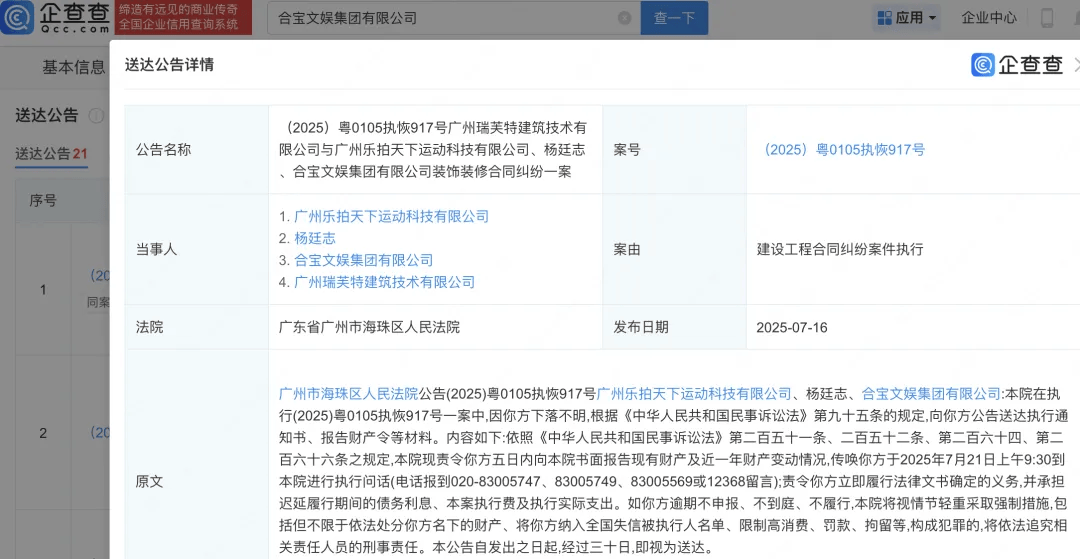
Task: Click the slogan banner beside the logo
Action: coord(178,17)
